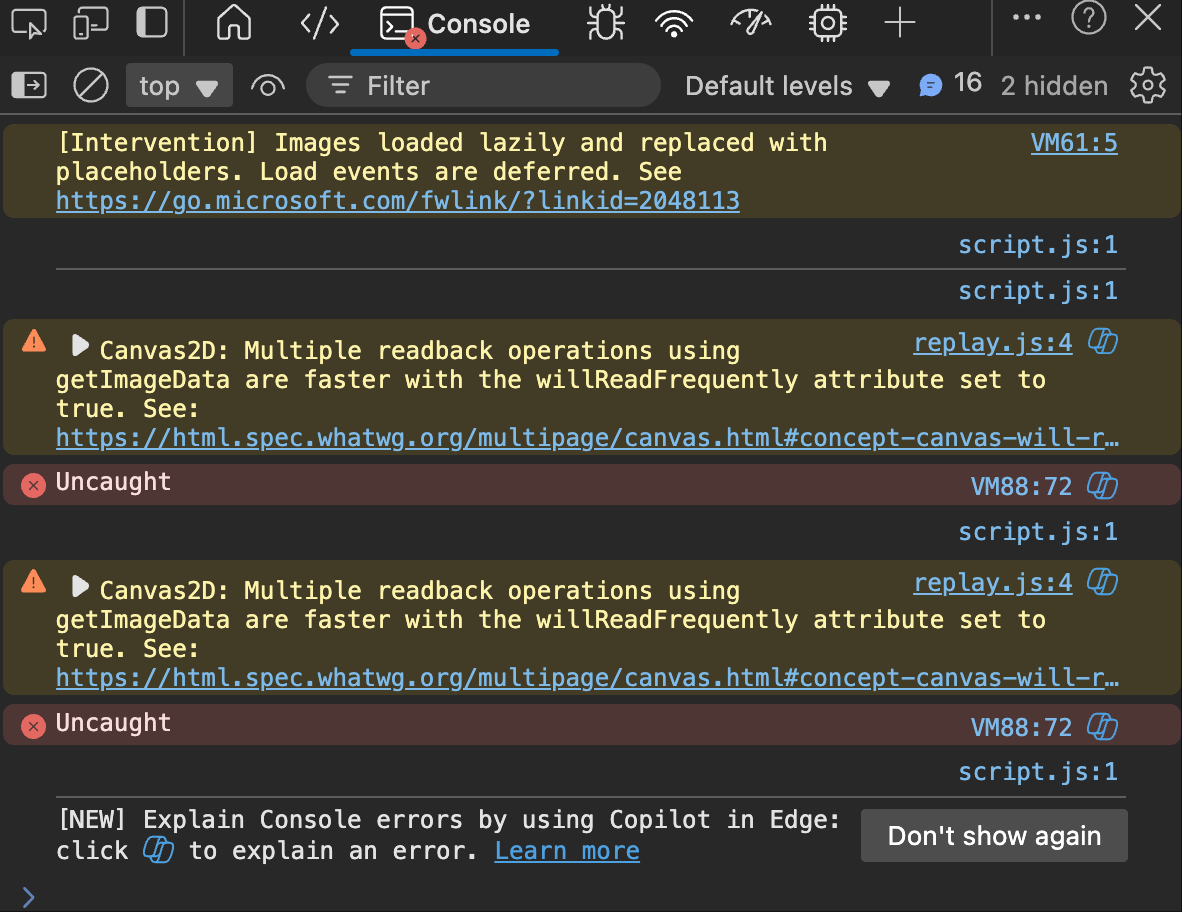The height and width of the screenshot is (912, 1182).
Task: Expand the first Canvas2D warning message
Action: [81, 346]
